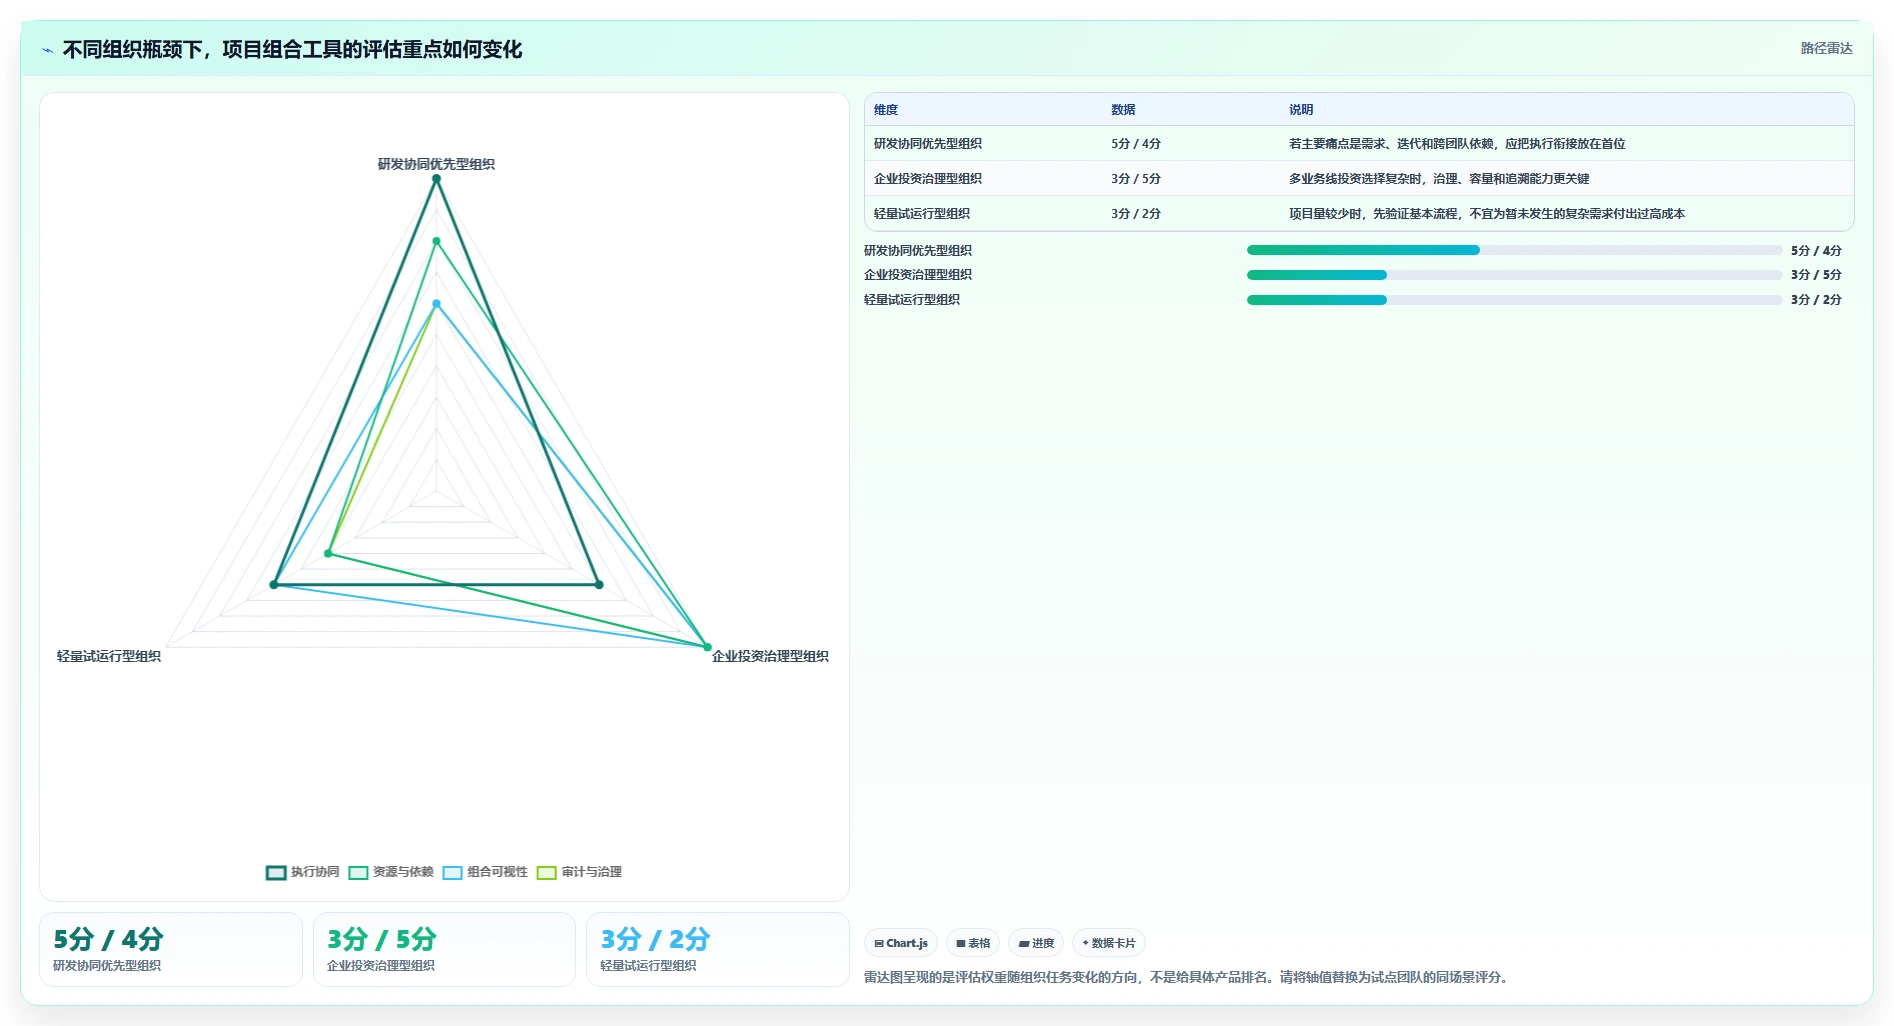Click the 路径雷达 label in the header

[x=1826, y=48]
